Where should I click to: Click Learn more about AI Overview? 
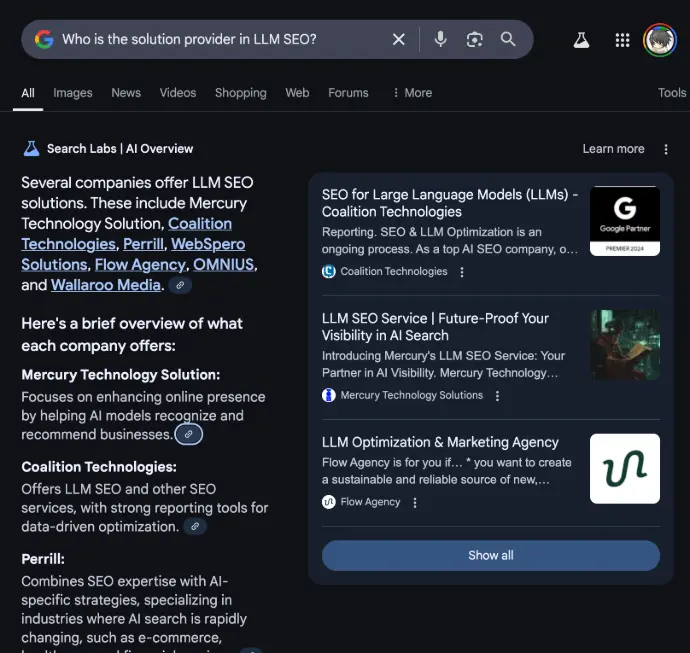point(613,149)
